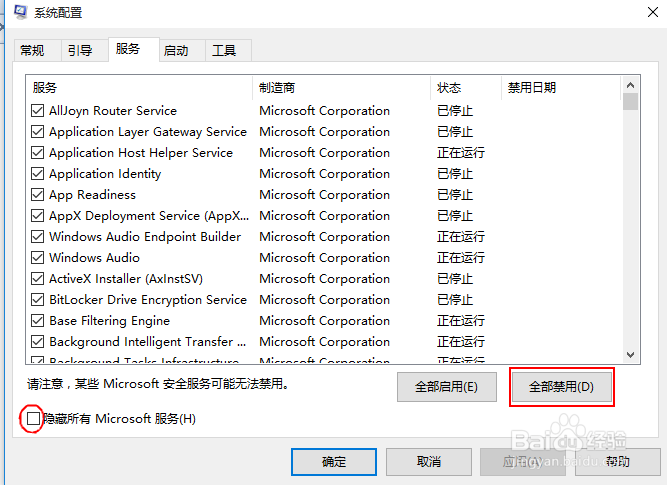This screenshot has height=485, width=667.
Task: Open the 引导 tab
Action: (80, 51)
